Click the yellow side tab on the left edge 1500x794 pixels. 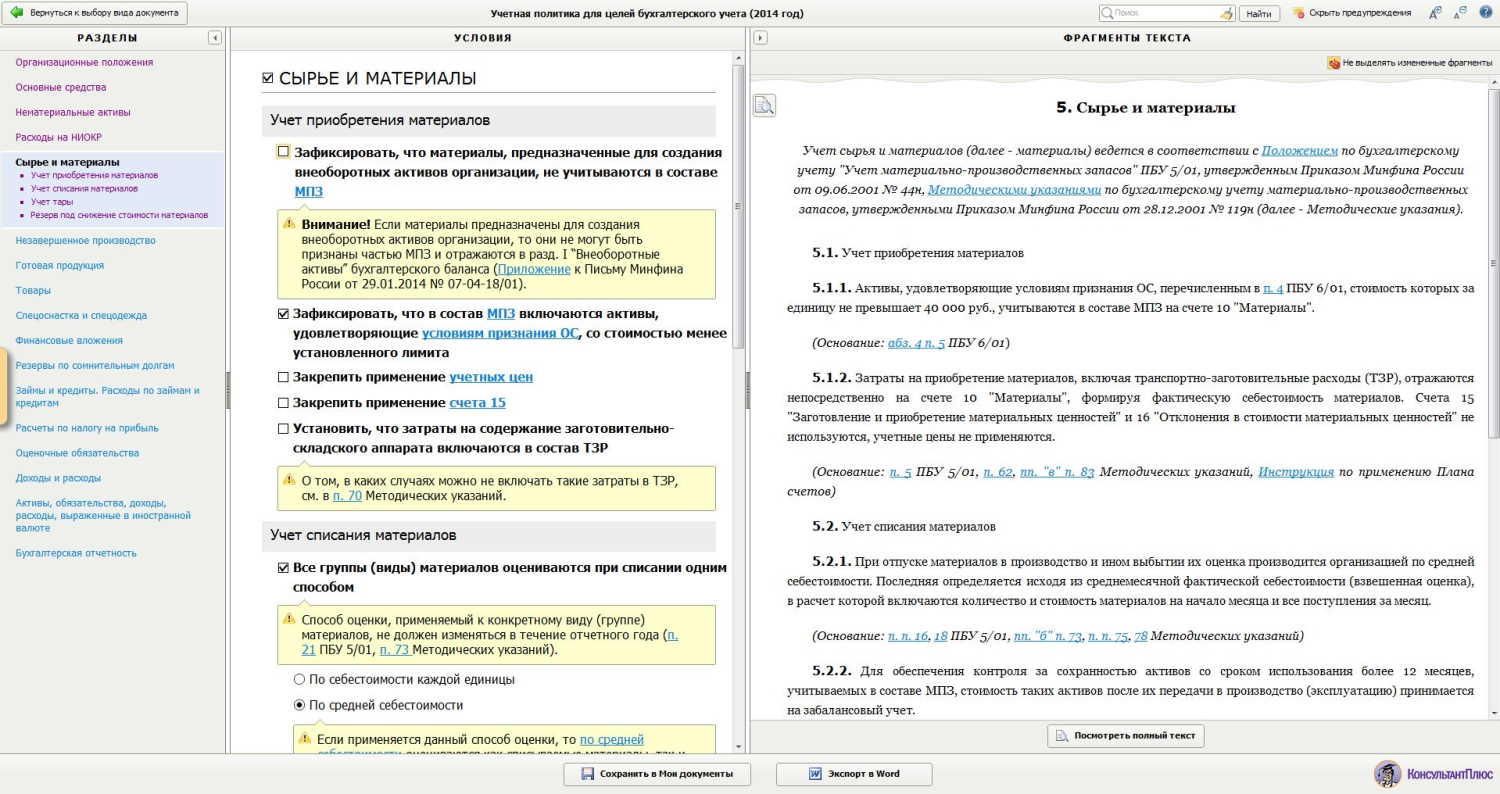(x=4, y=385)
